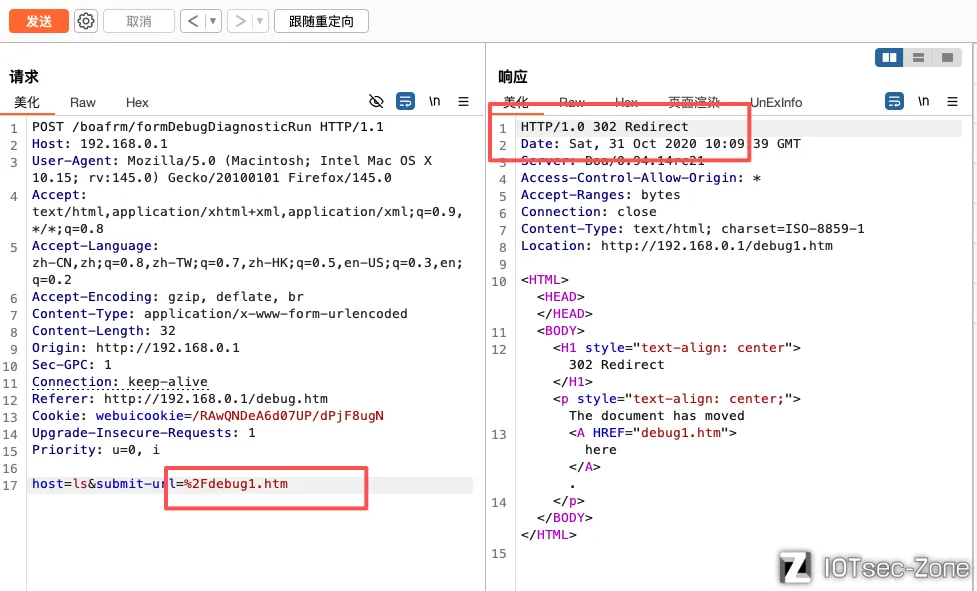Toggle hidden characters eye icon in request
Image resolution: width=977 pixels, height=591 pixels.
click(x=376, y=102)
